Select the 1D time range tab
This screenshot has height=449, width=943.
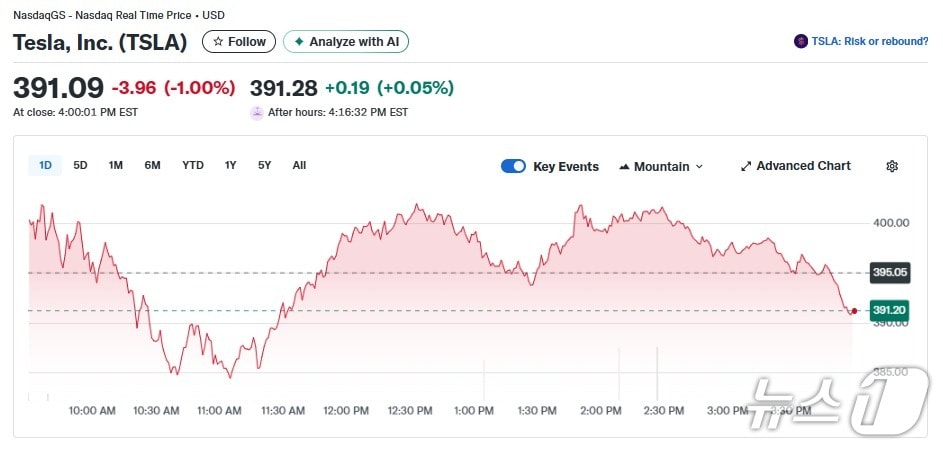45,165
